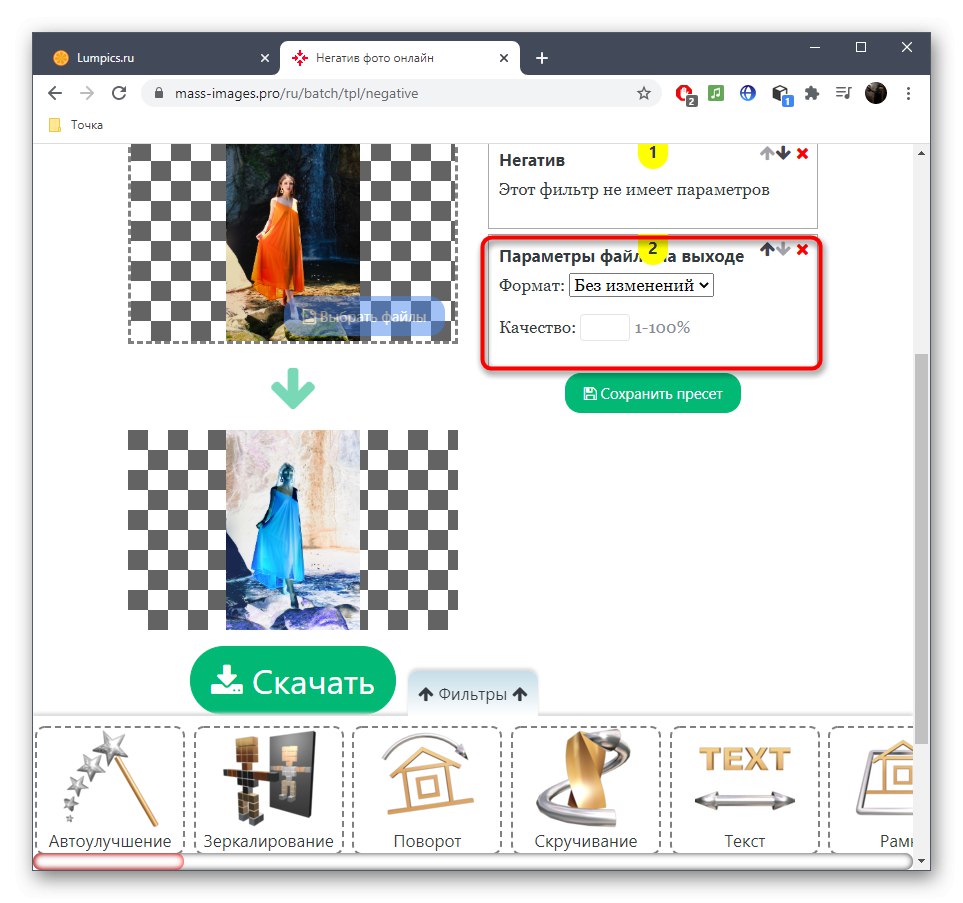Open the Точка bookmark folder
The image size is (963, 903).
point(76,125)
